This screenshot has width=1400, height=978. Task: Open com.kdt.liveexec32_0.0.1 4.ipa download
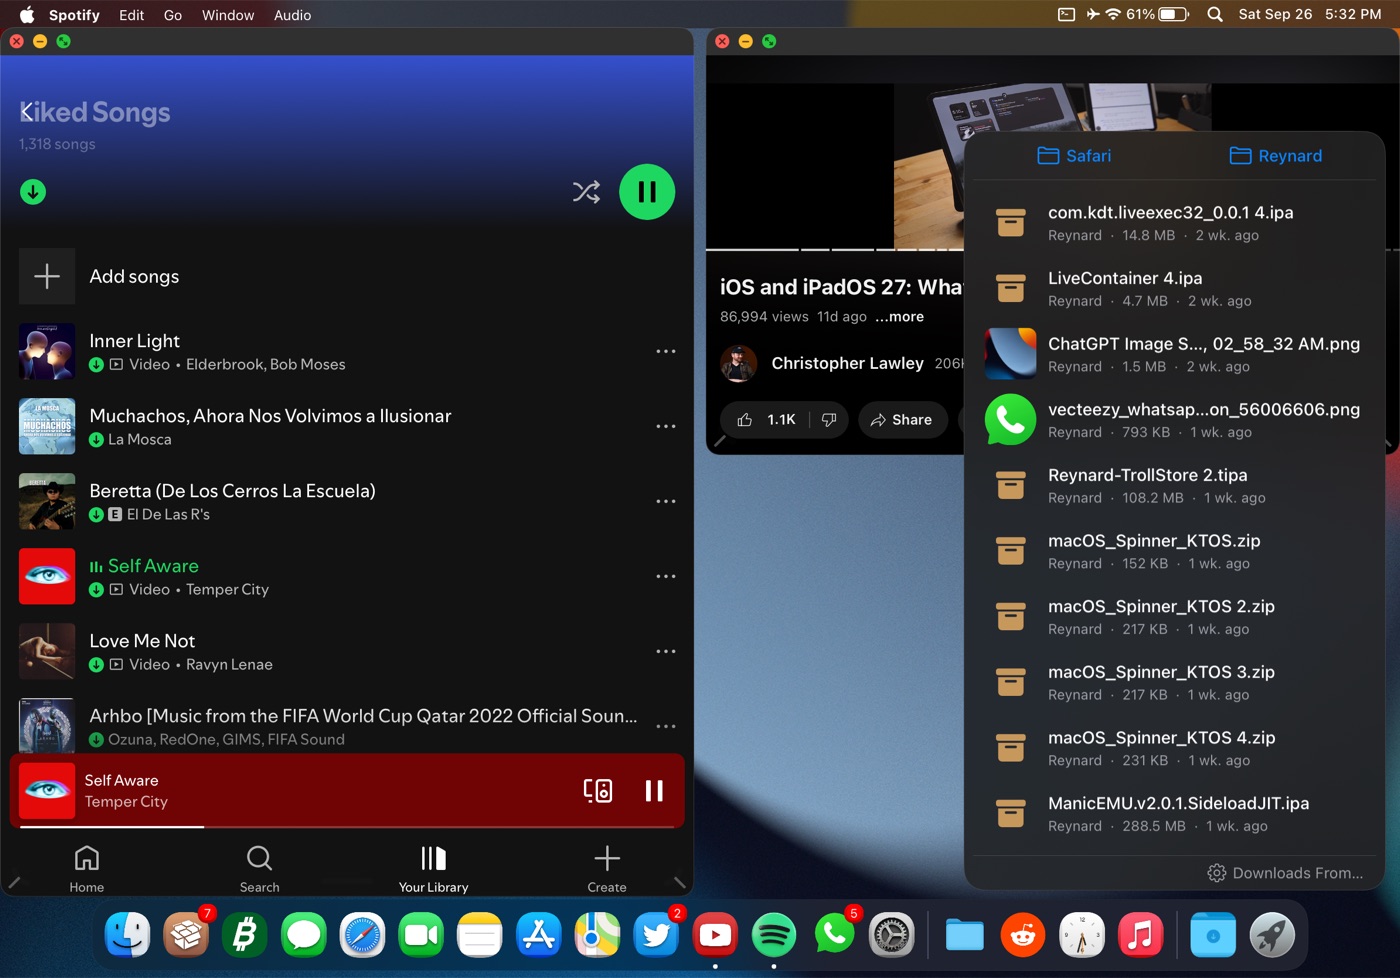[x=1175, y=223]
